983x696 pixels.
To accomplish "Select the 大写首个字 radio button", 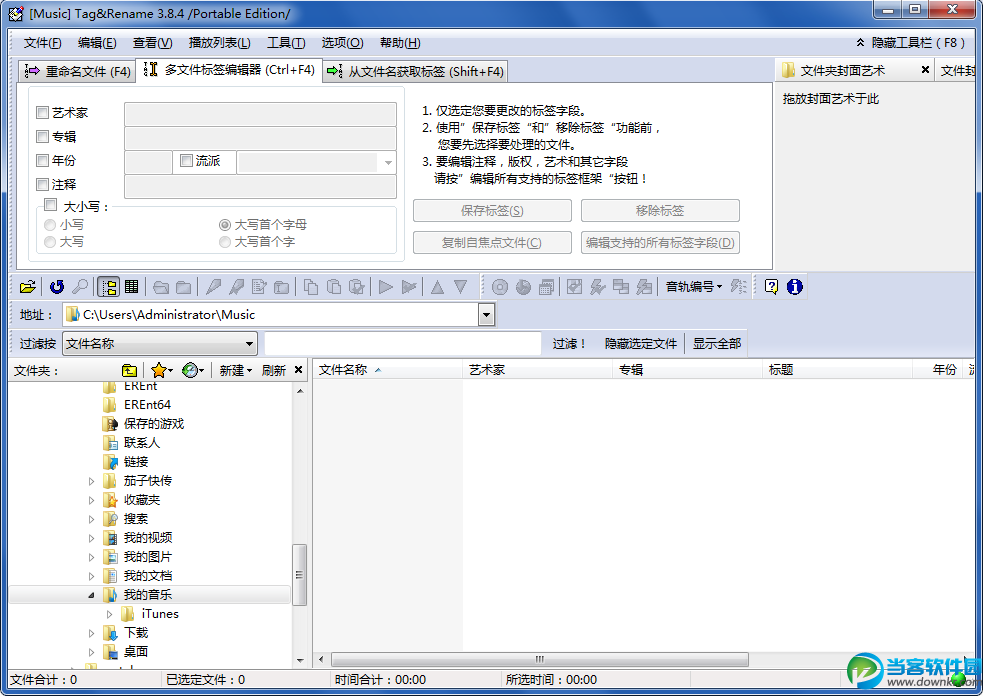I will coord(224,241).
